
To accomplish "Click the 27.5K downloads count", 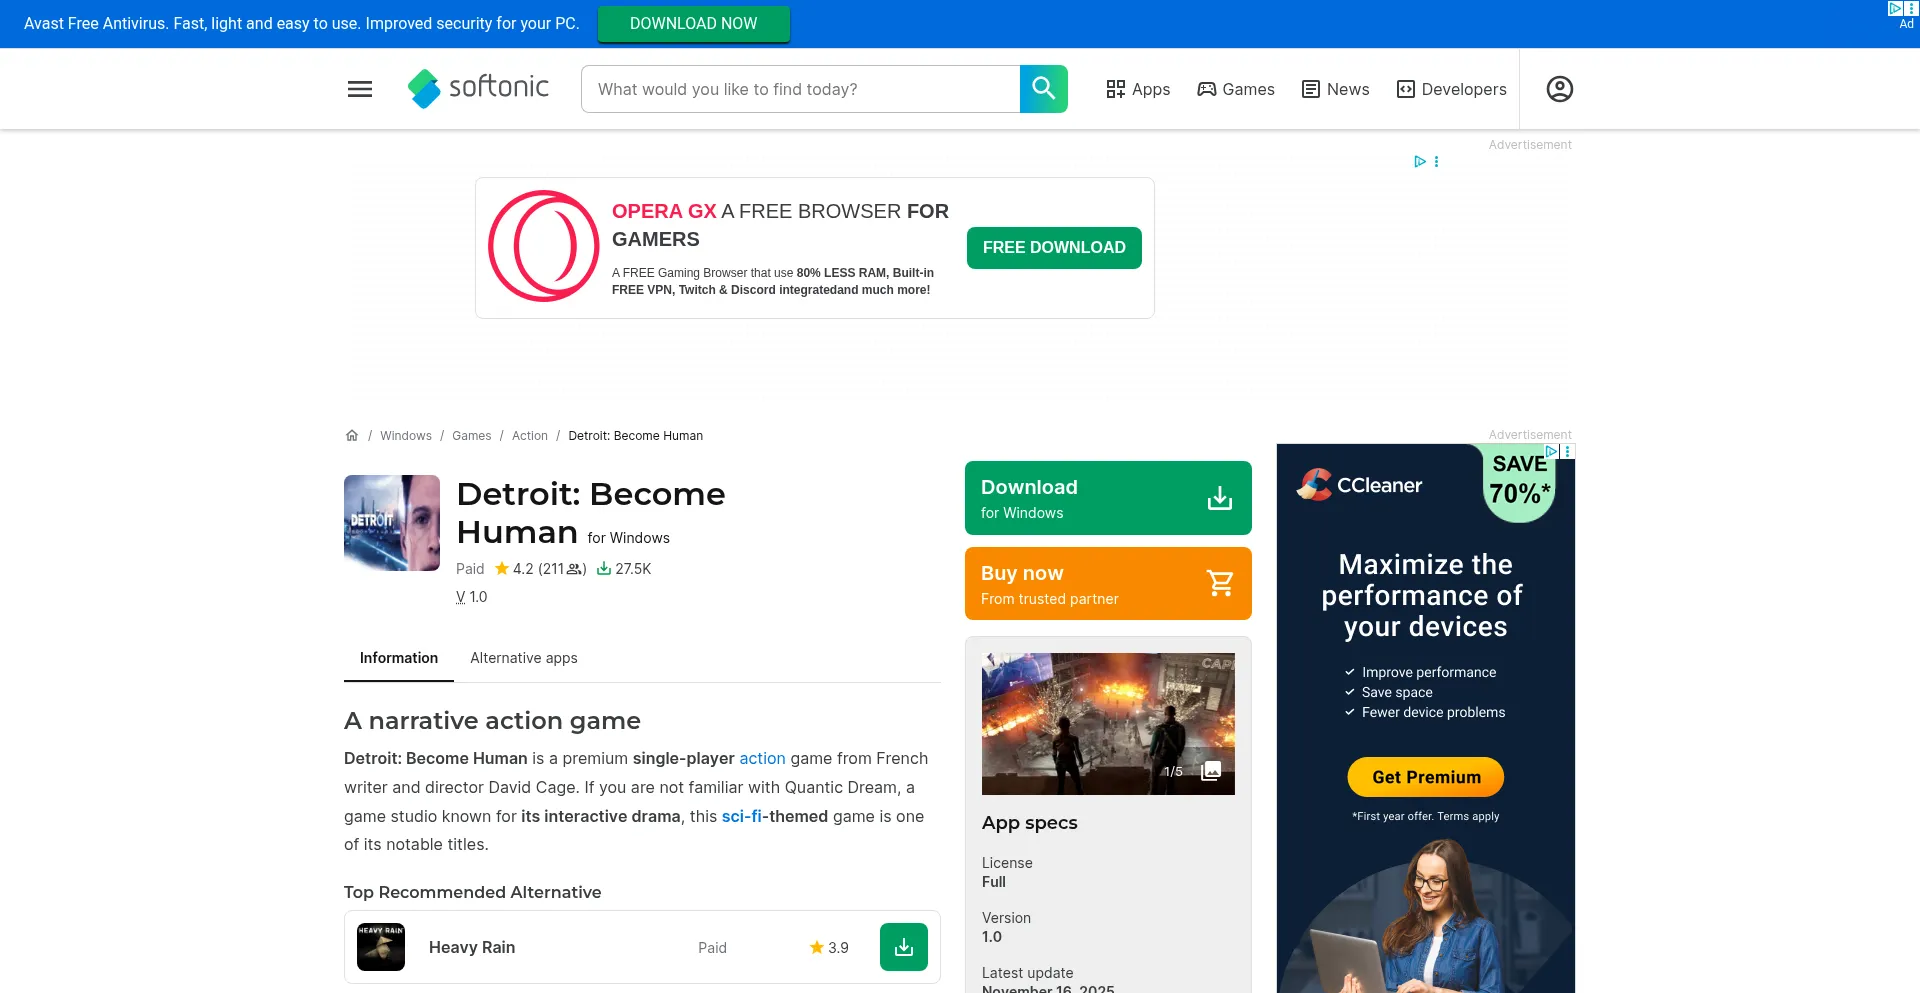I will click(624, 569).
